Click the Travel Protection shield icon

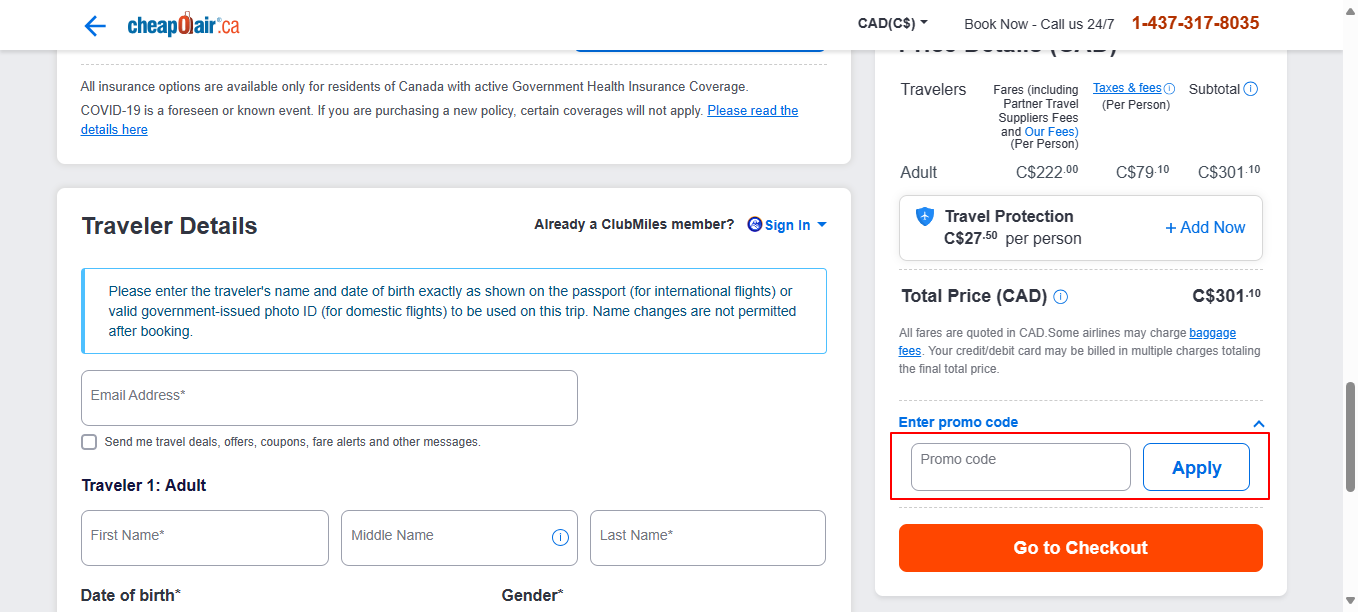click(927, 217)
